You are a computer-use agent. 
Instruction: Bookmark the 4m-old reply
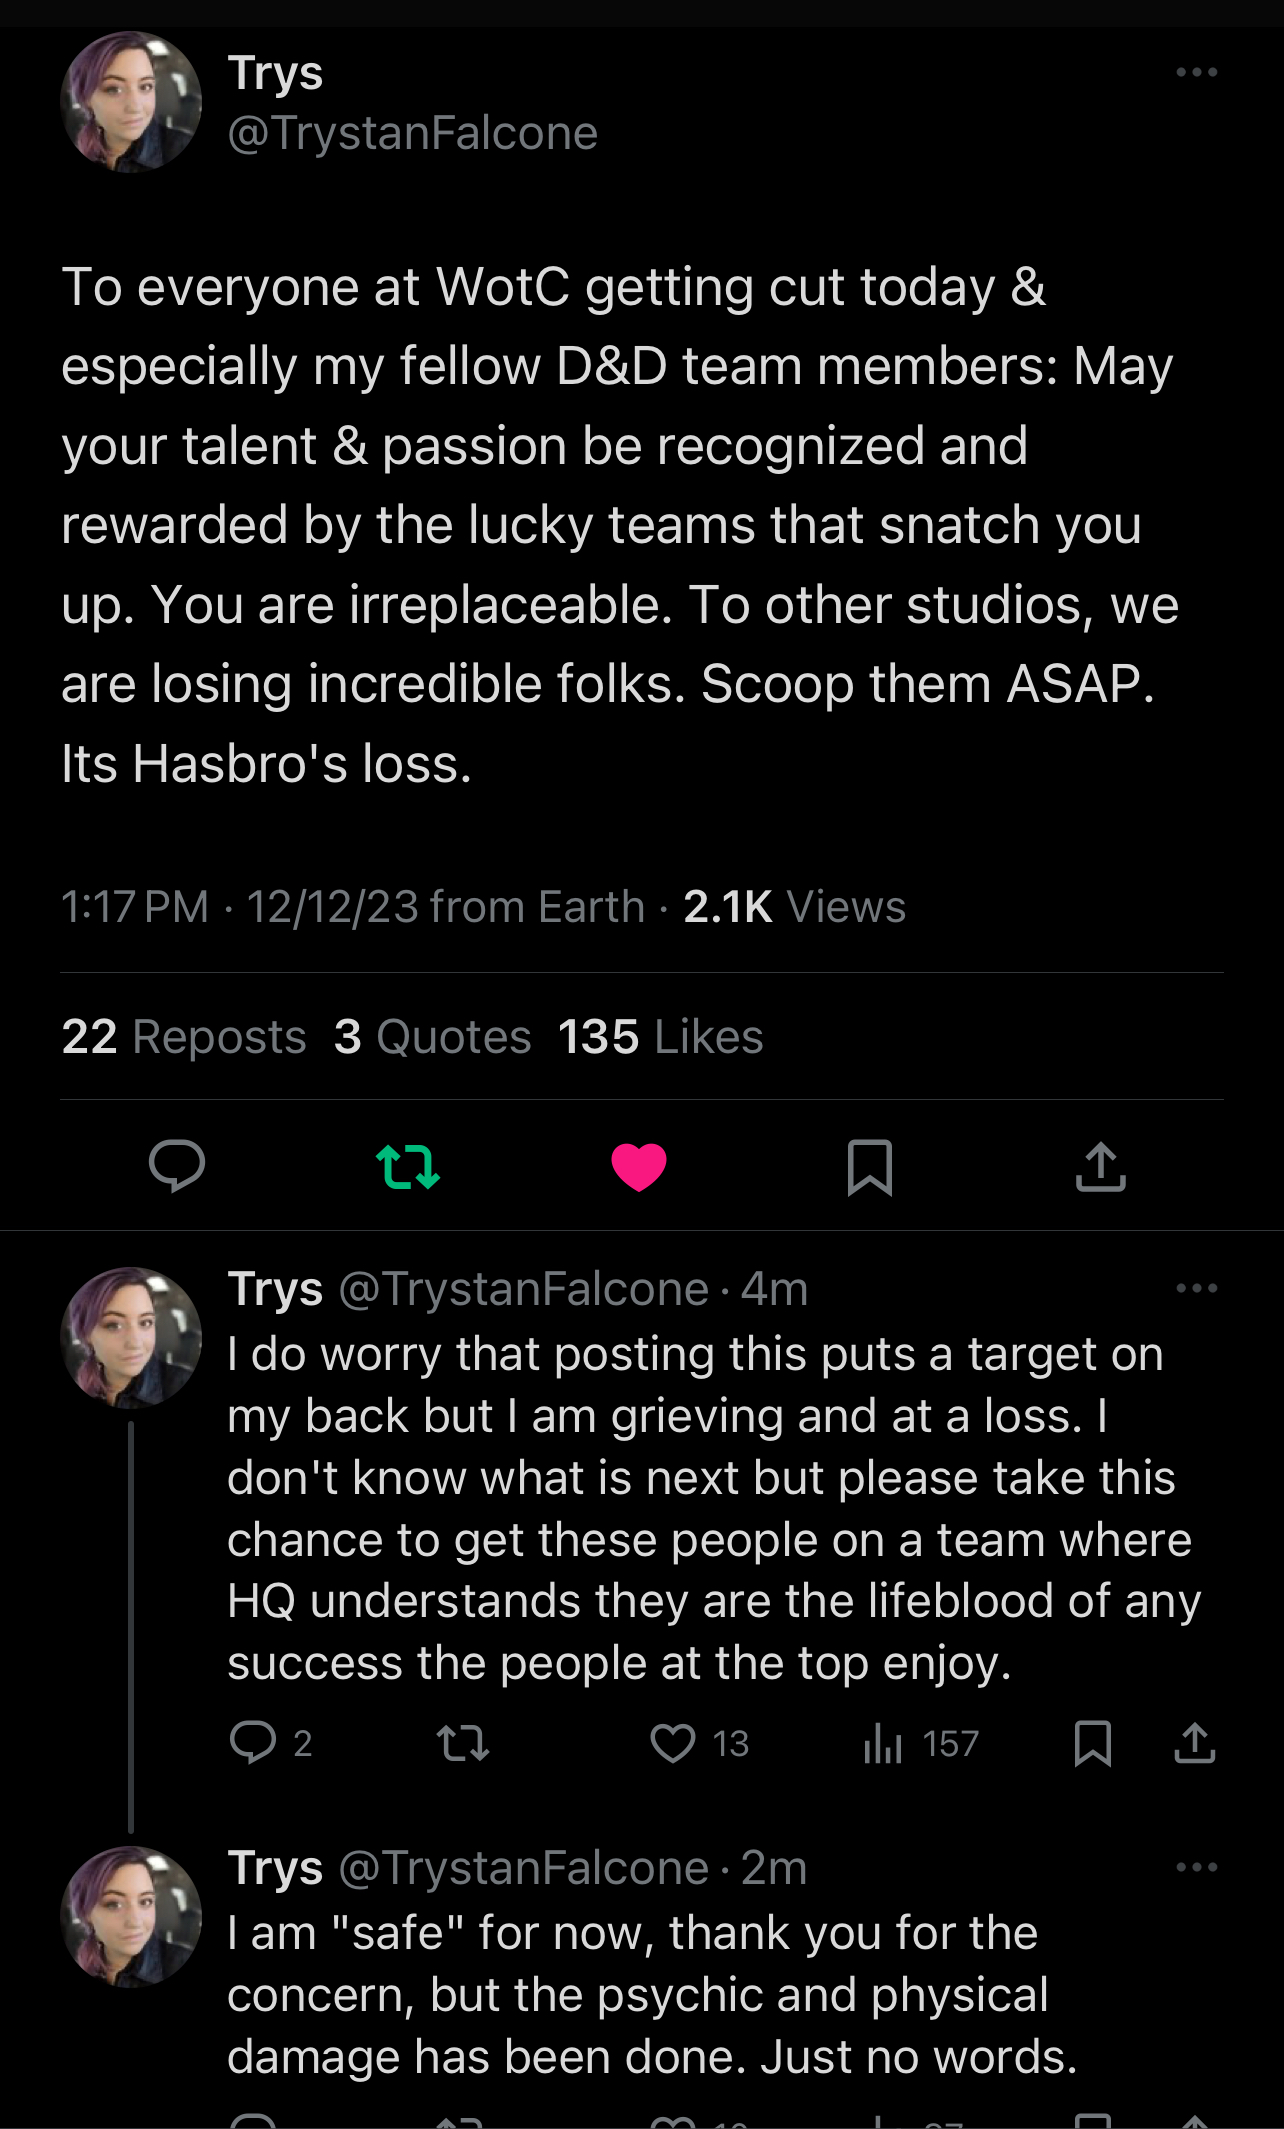1092,1743
